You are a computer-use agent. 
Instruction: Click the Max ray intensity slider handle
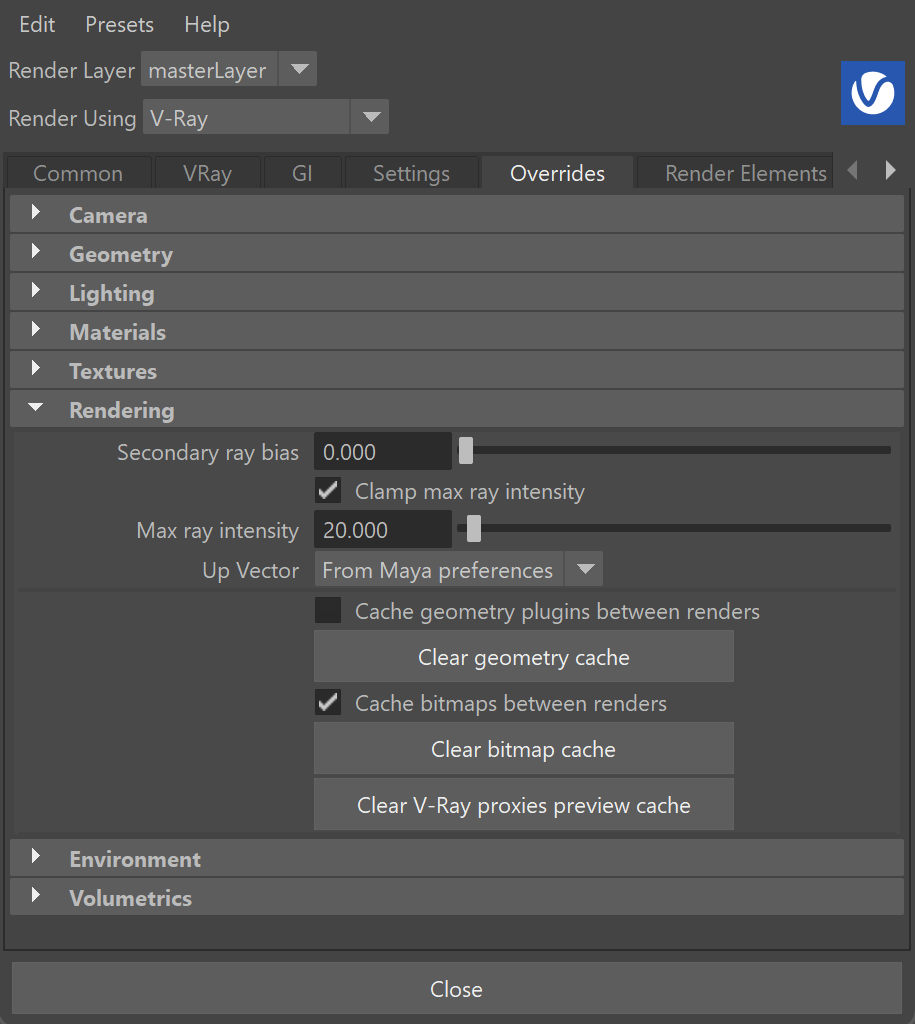474,528
